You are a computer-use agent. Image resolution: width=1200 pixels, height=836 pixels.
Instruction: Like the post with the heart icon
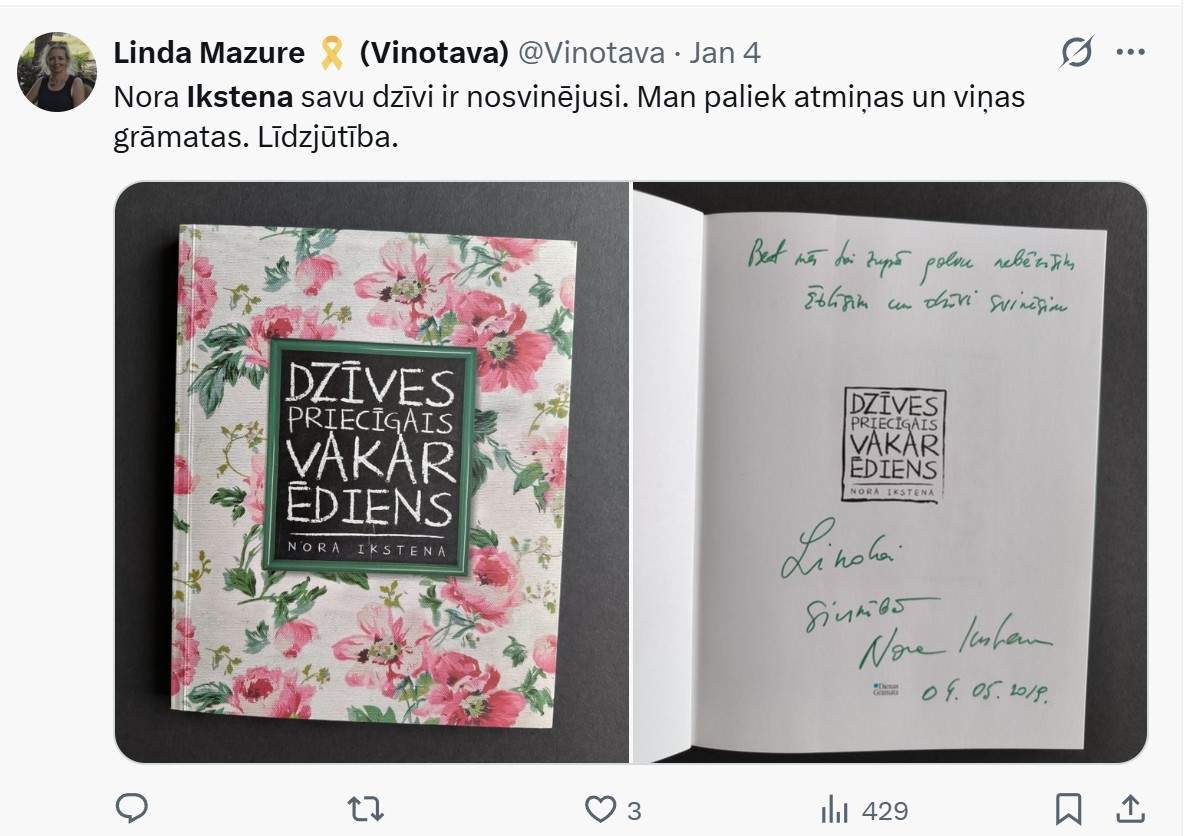[x=599, y=809]
